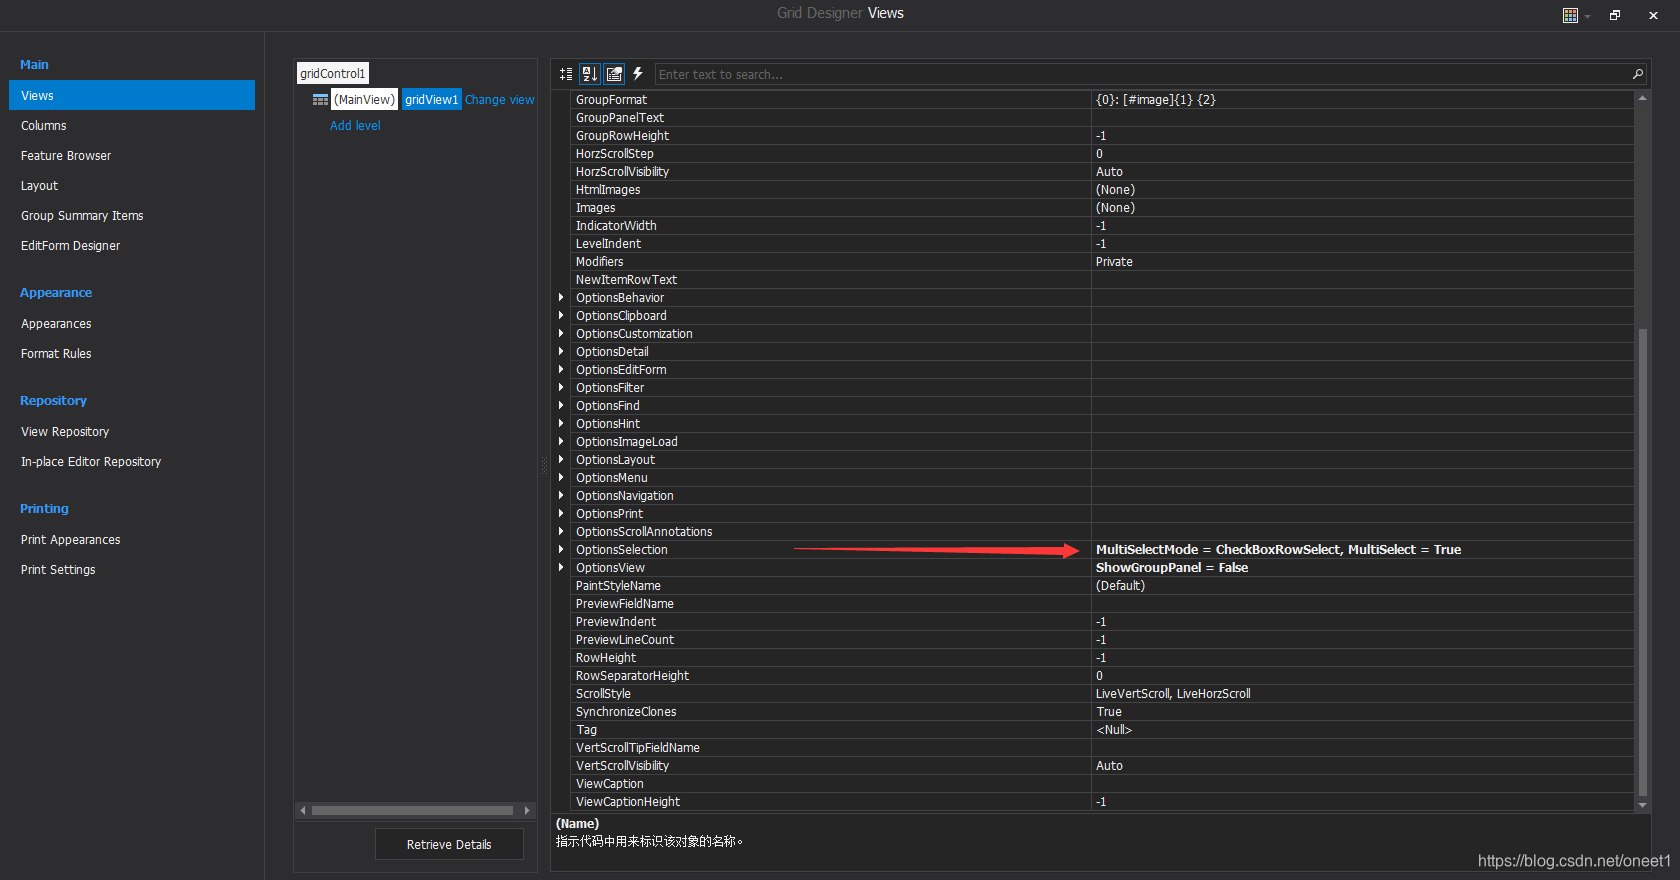1680x880 pixels.
Task: Select the SynchronizeClones 'True' value
Action: (1362, 712)
